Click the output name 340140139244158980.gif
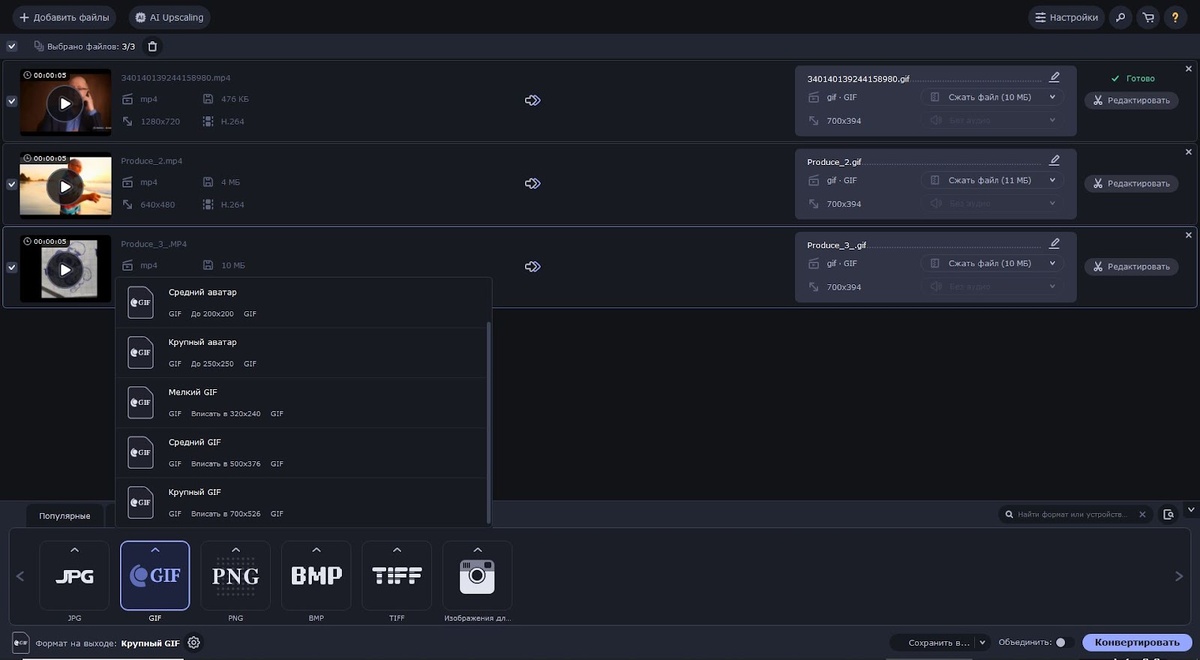Screen dimensions: 1200x660 coord(858,78)
